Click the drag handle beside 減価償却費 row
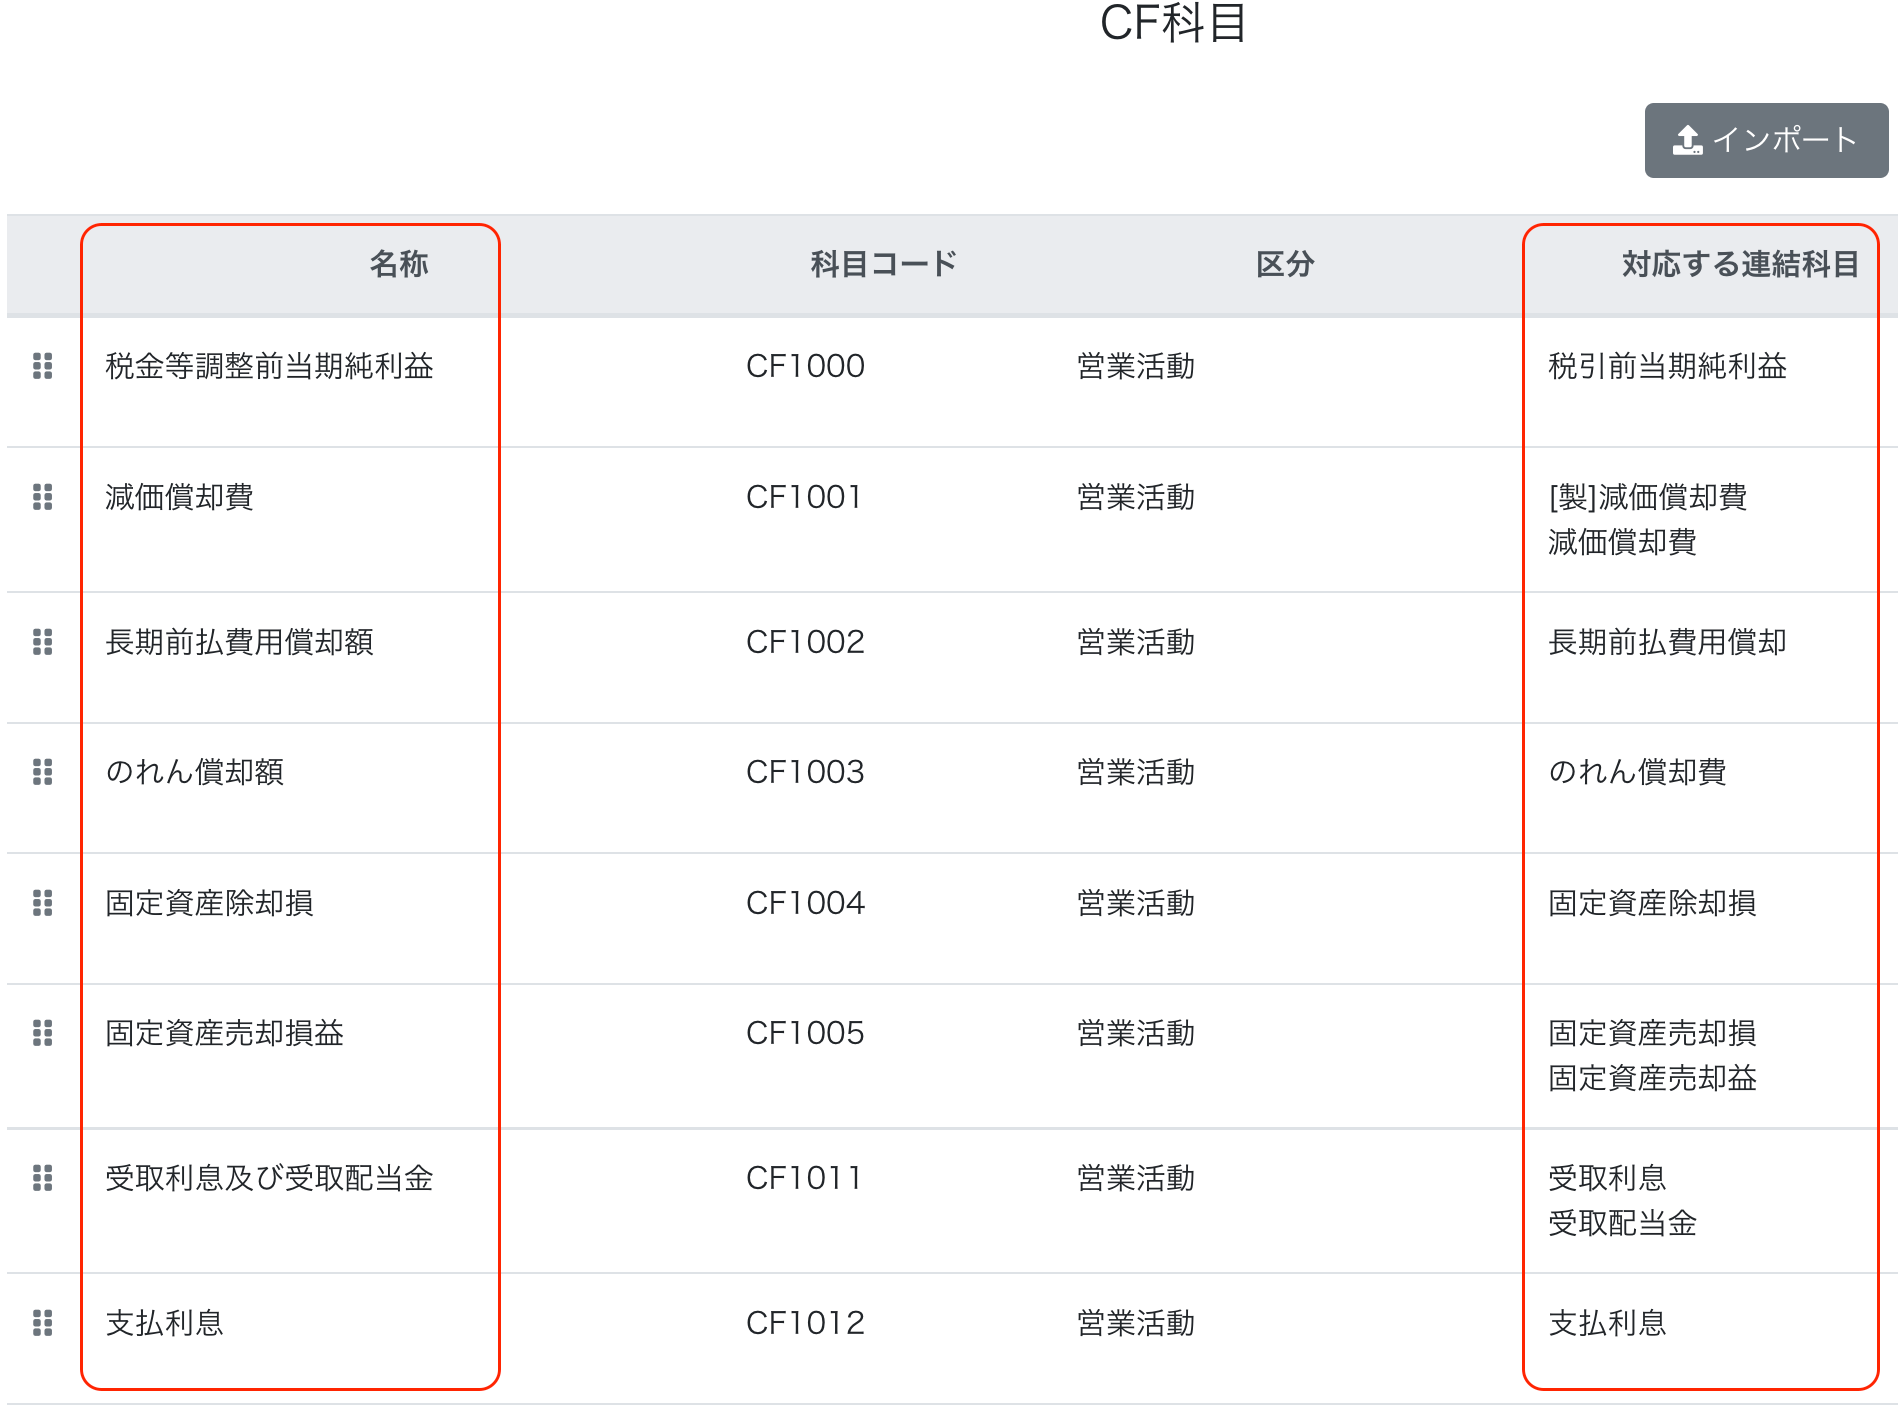 [x=43, y=497]
